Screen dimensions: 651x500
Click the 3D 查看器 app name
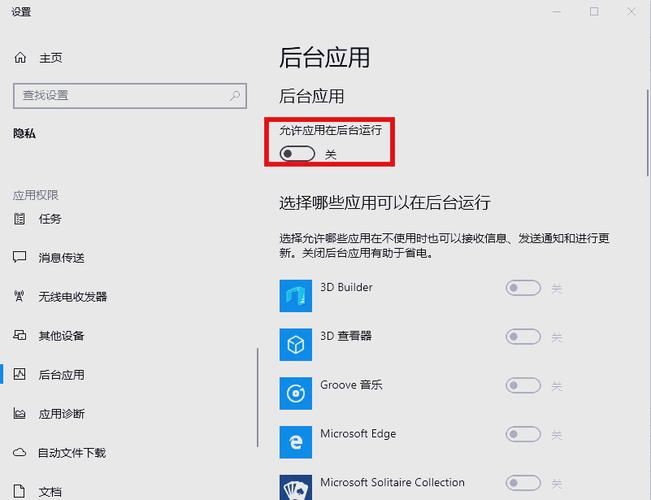coord(346,336)
